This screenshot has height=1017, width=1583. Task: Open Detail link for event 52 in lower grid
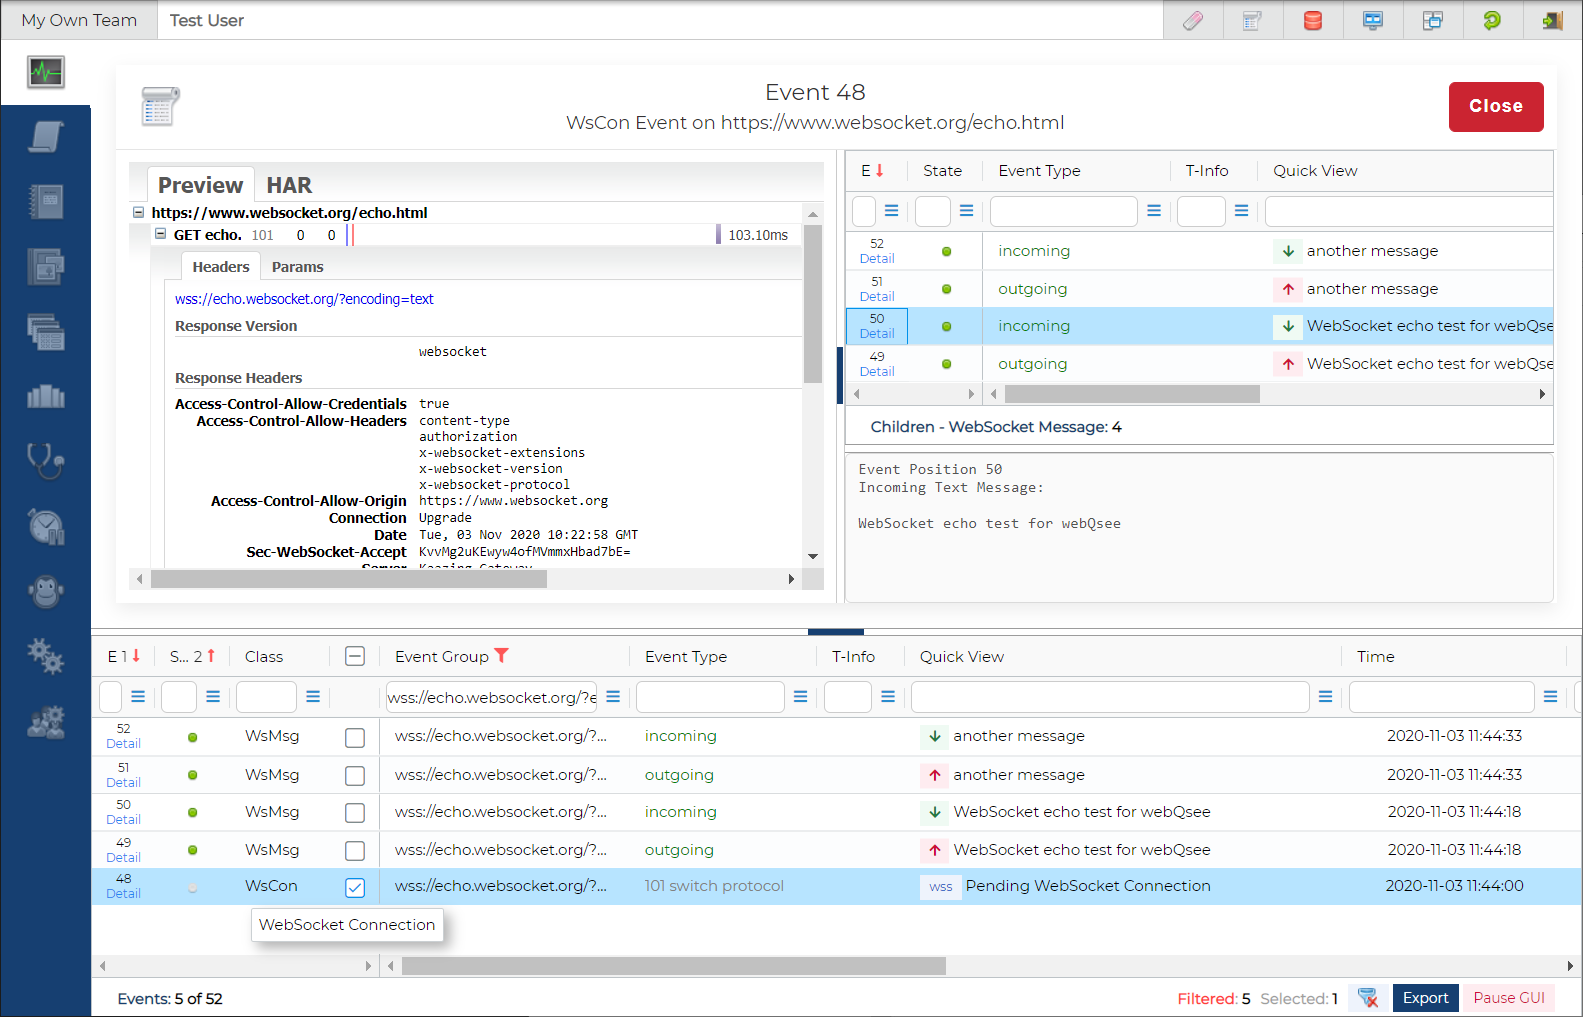tap(123, 744)
